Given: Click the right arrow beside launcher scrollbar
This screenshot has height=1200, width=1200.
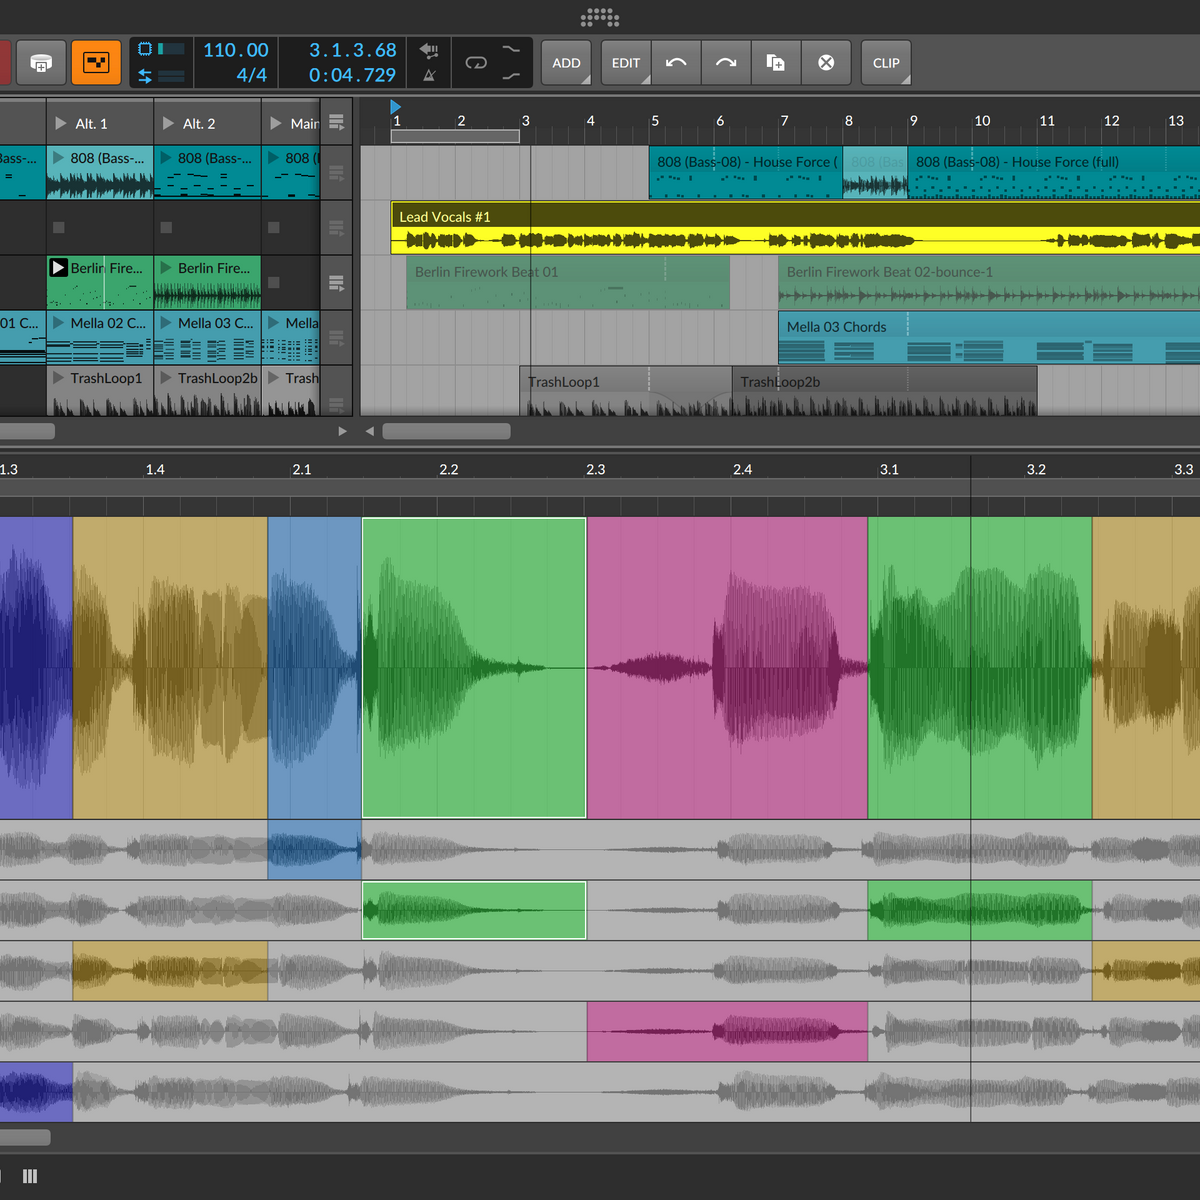Looking at the screenshot, I should tap(342, 431).
